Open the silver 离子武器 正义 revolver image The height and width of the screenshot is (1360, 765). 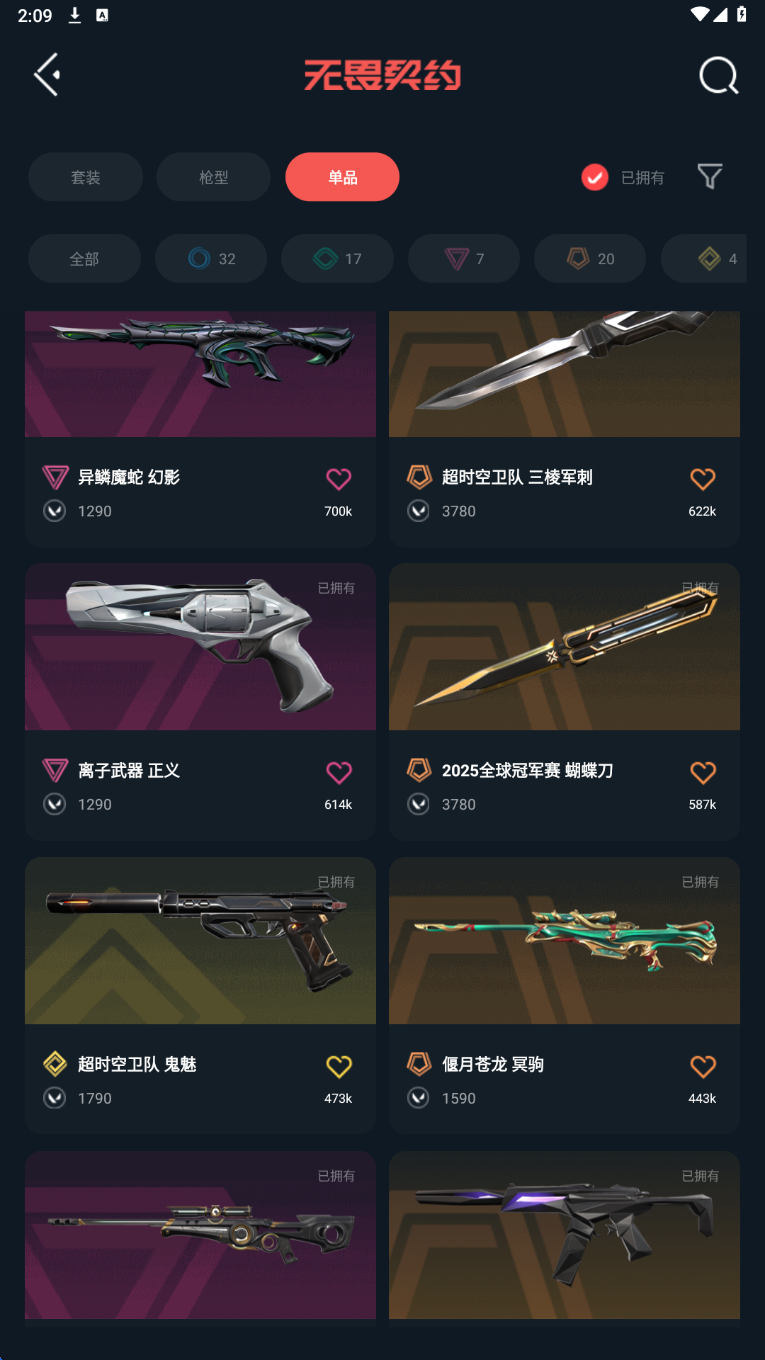[x=200, y=647]
